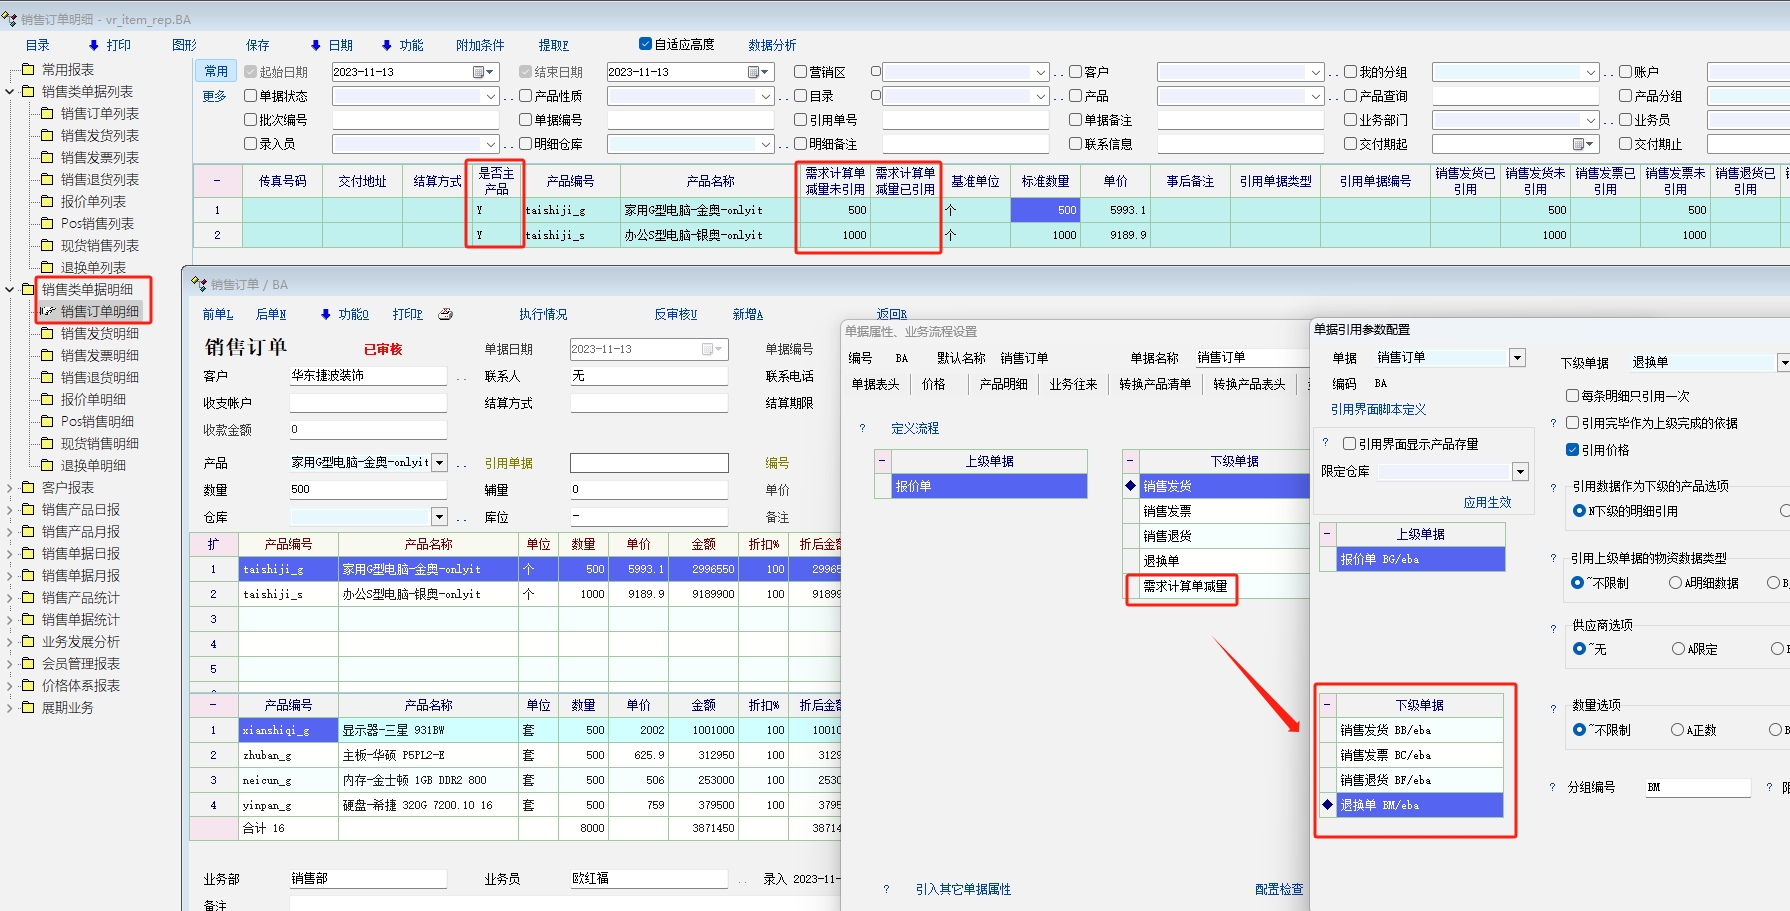Click the help question mark beside 定义流程

(x=863, y=428)
